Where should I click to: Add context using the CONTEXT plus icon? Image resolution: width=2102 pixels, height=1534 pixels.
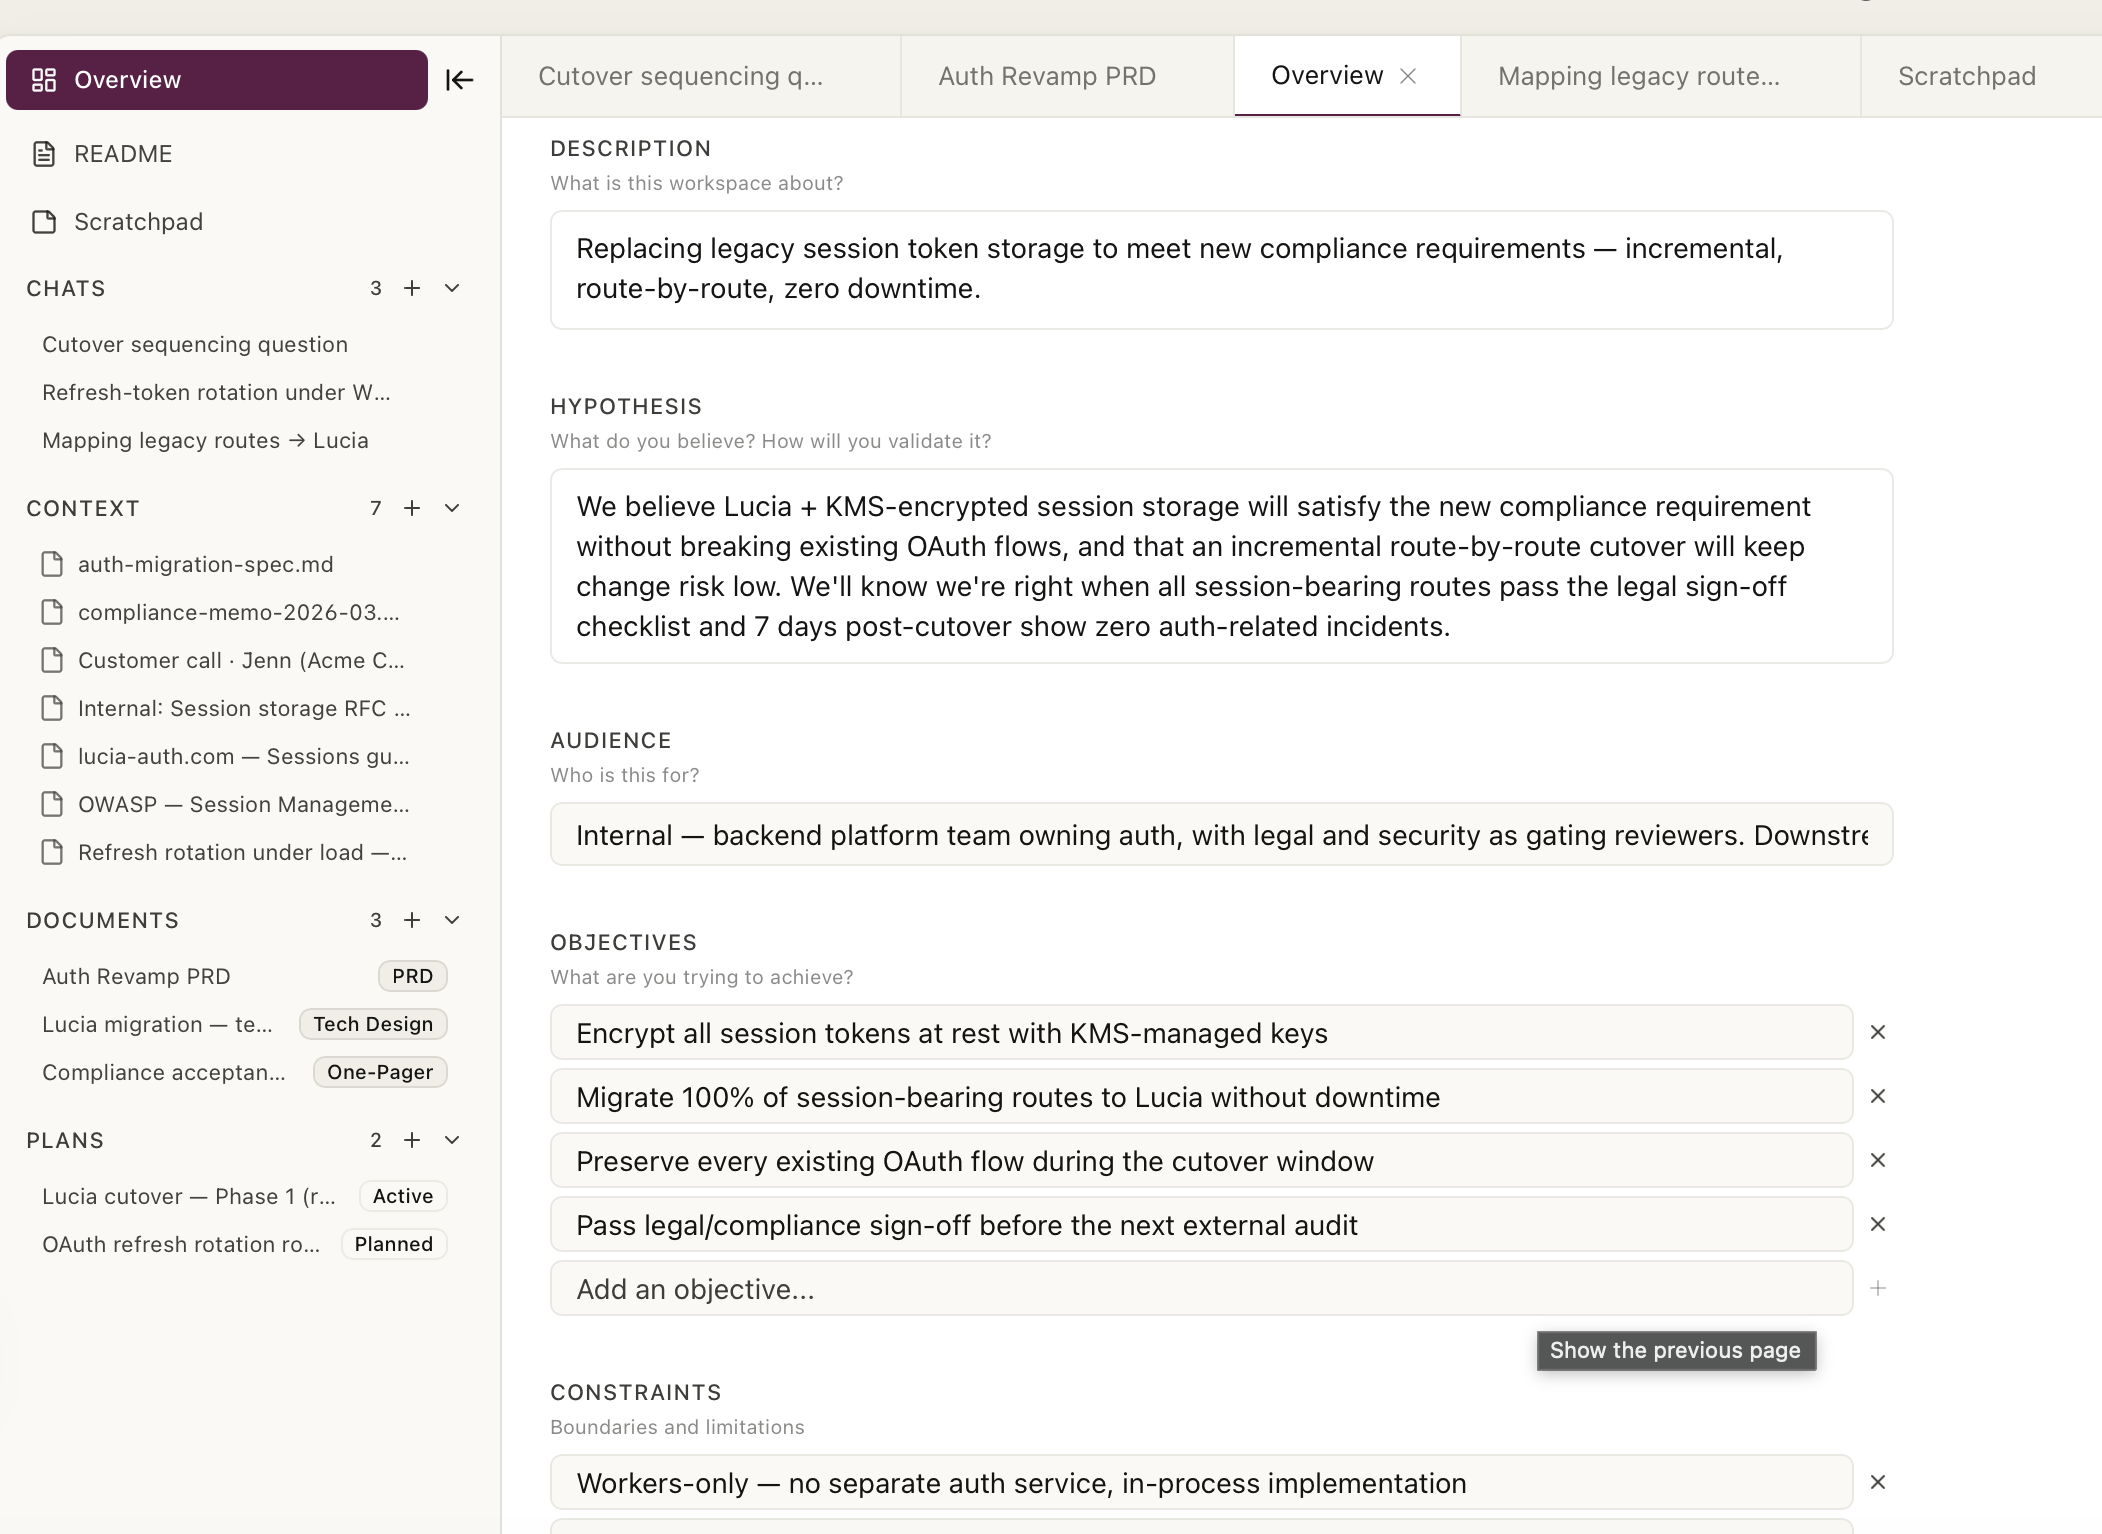tap(413, 508)
